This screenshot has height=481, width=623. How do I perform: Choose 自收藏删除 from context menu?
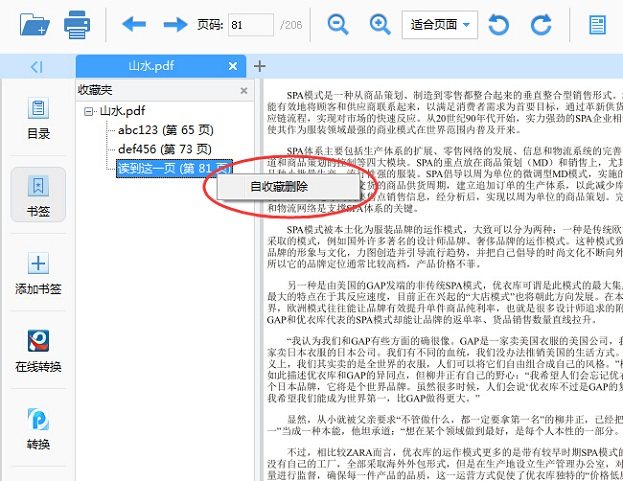pyautogui.click(x=288, y=187)
